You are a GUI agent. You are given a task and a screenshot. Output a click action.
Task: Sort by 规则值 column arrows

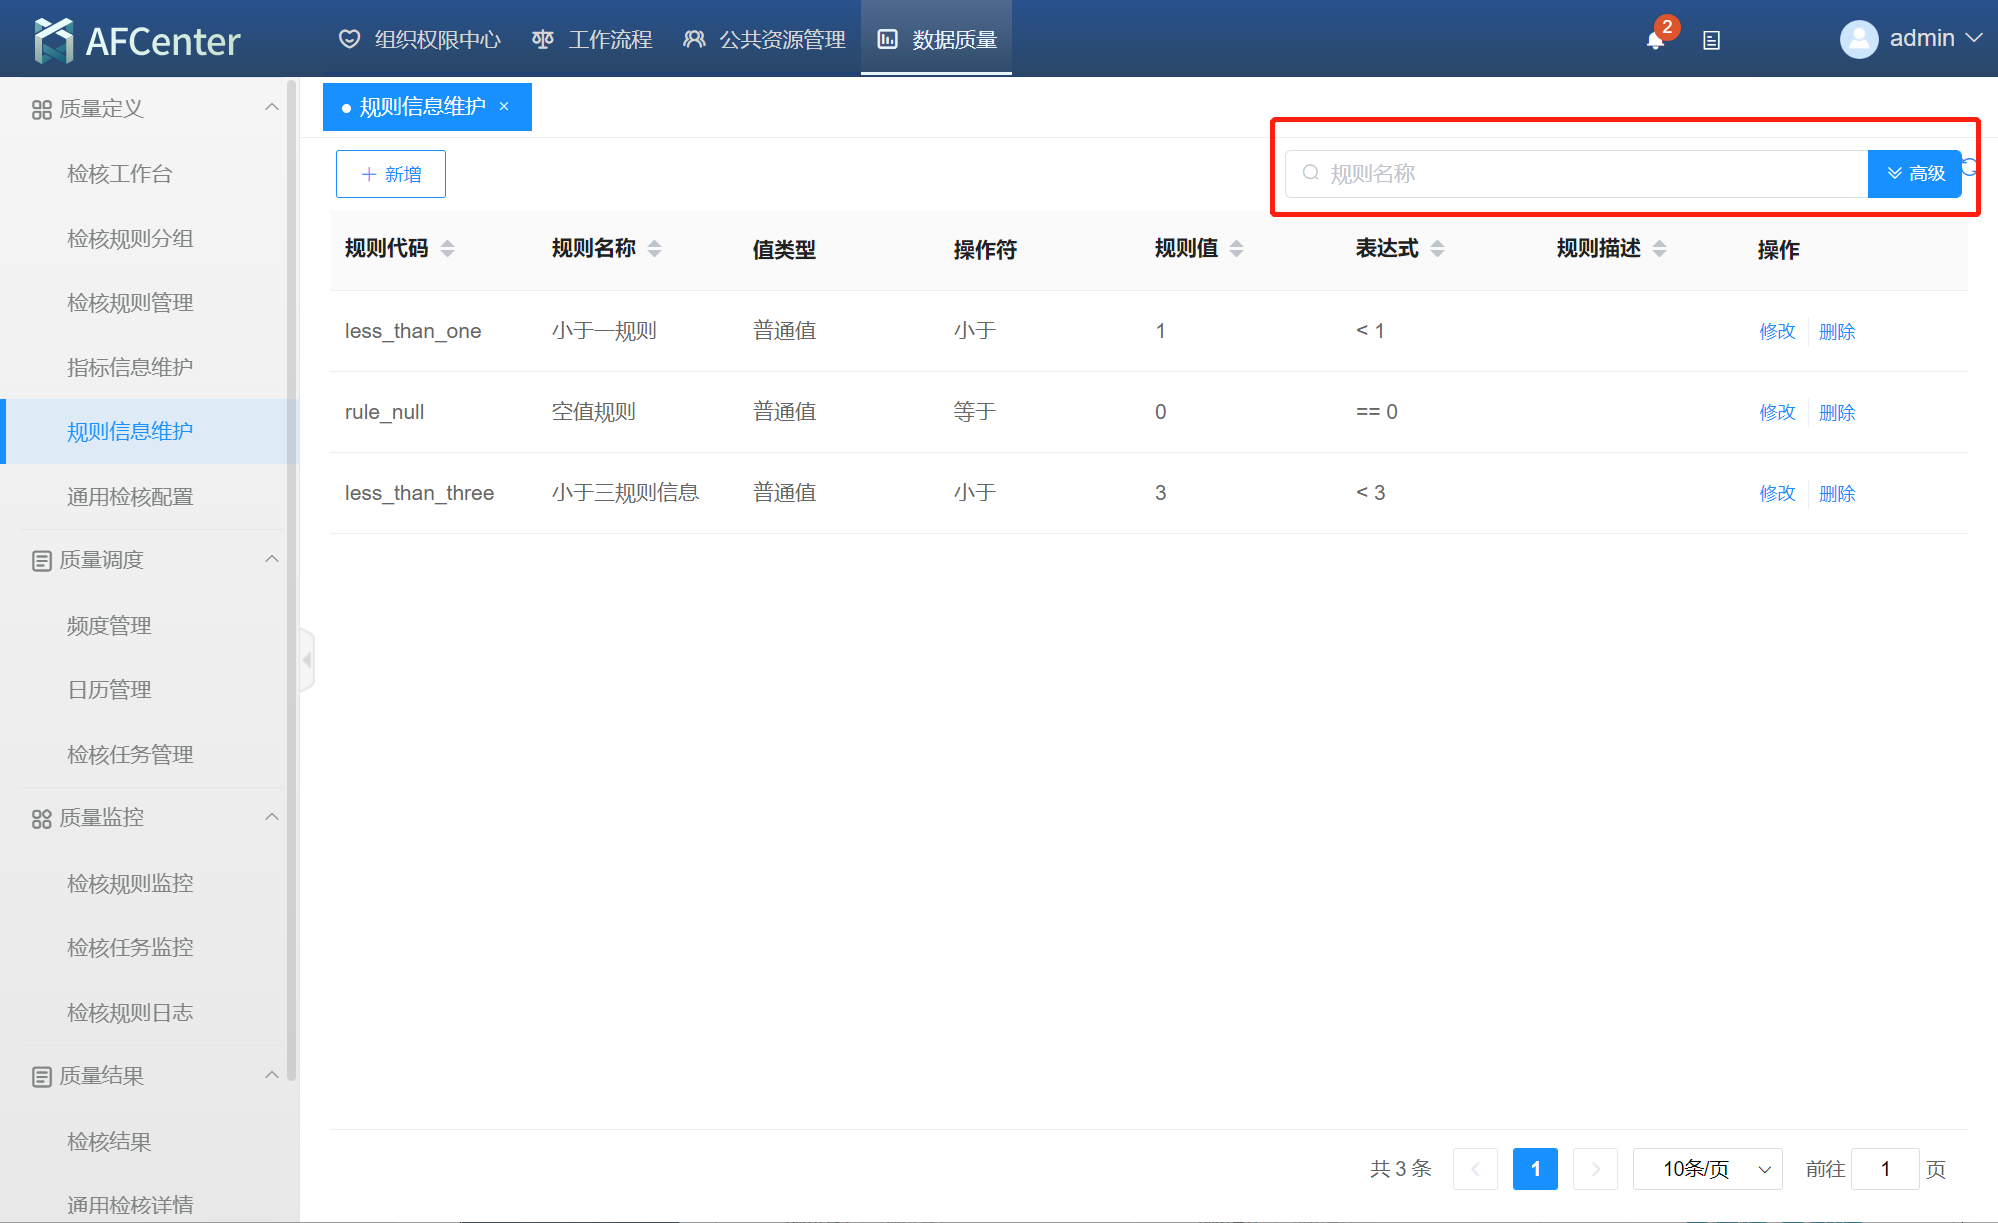pos(1236,249)
